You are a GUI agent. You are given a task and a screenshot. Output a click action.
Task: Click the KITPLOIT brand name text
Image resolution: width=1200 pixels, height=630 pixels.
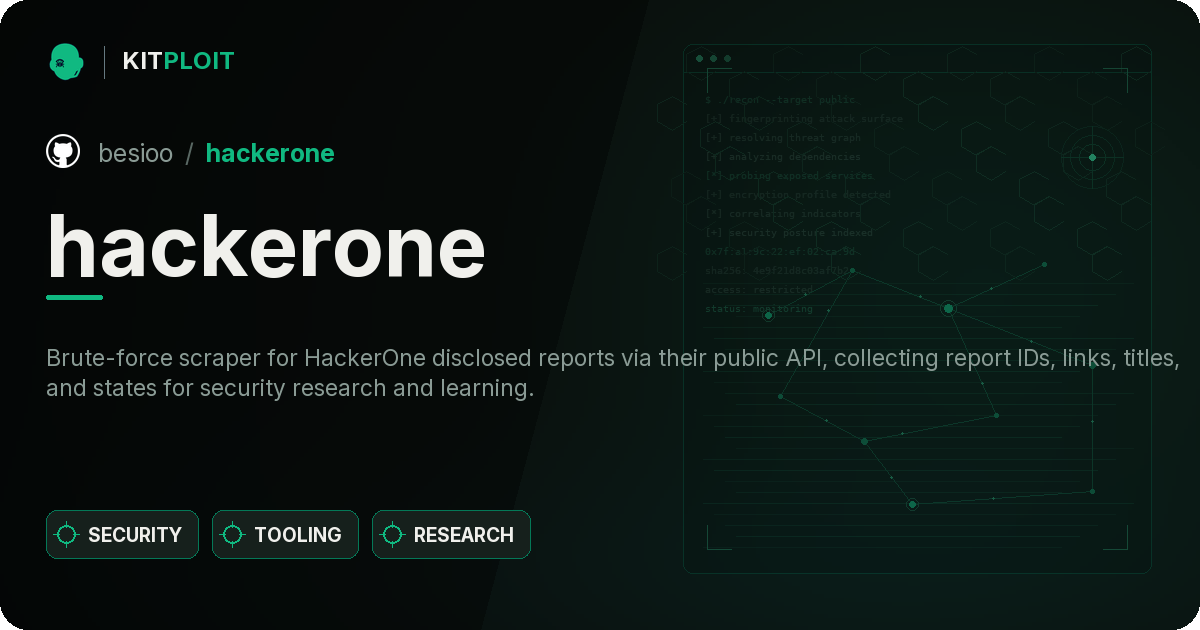click(x=178, y=61)
